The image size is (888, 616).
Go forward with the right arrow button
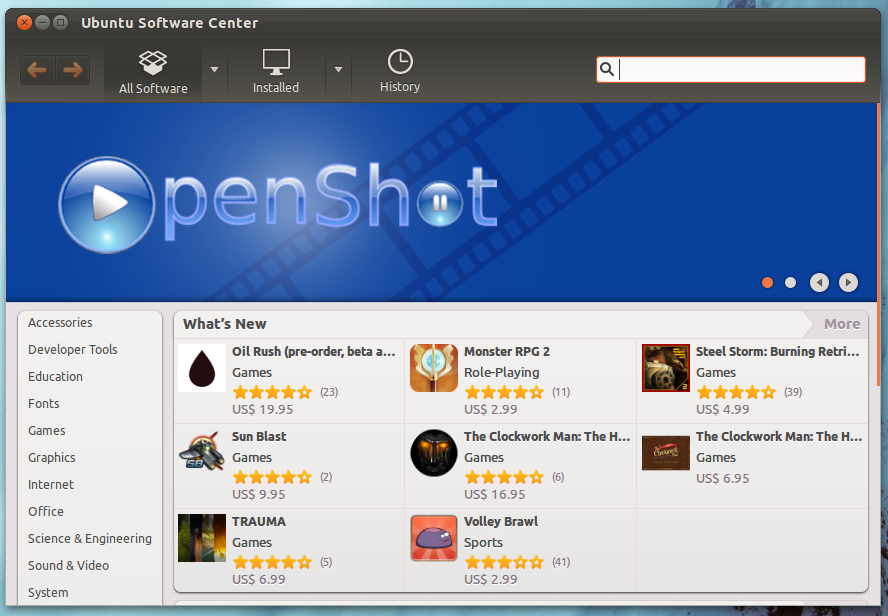[72, 70]
